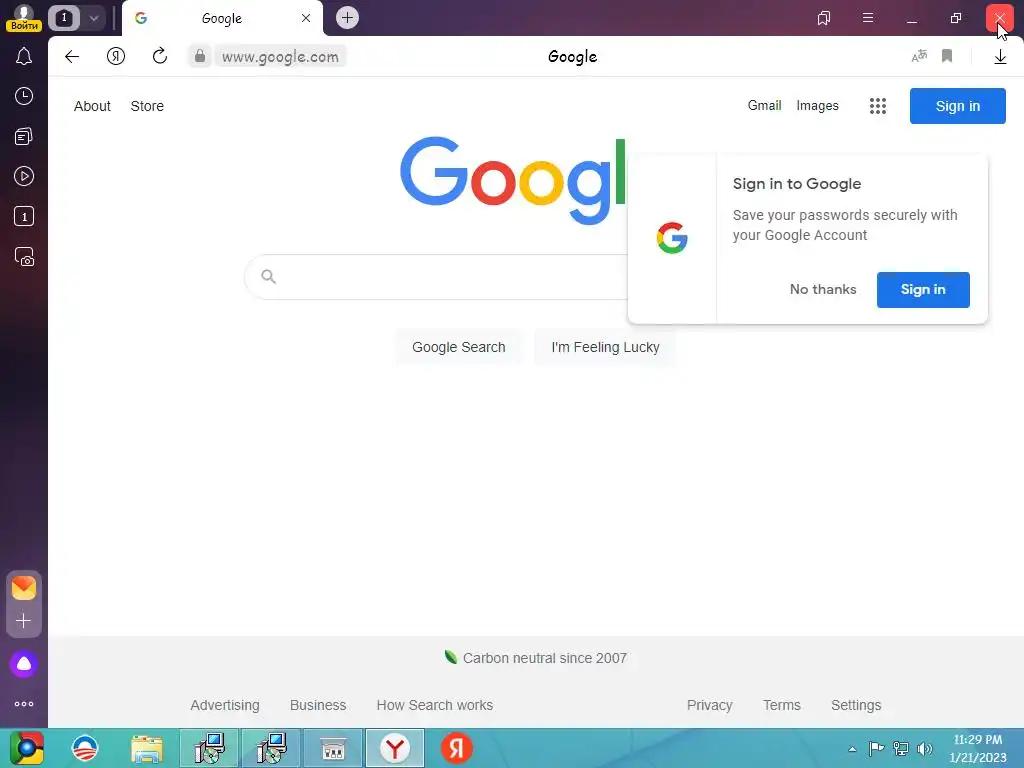Image resolution: width=1024 pixels, height=768 pixels.
Task: Open the Privacy footer link
Action: coord(709,705)
